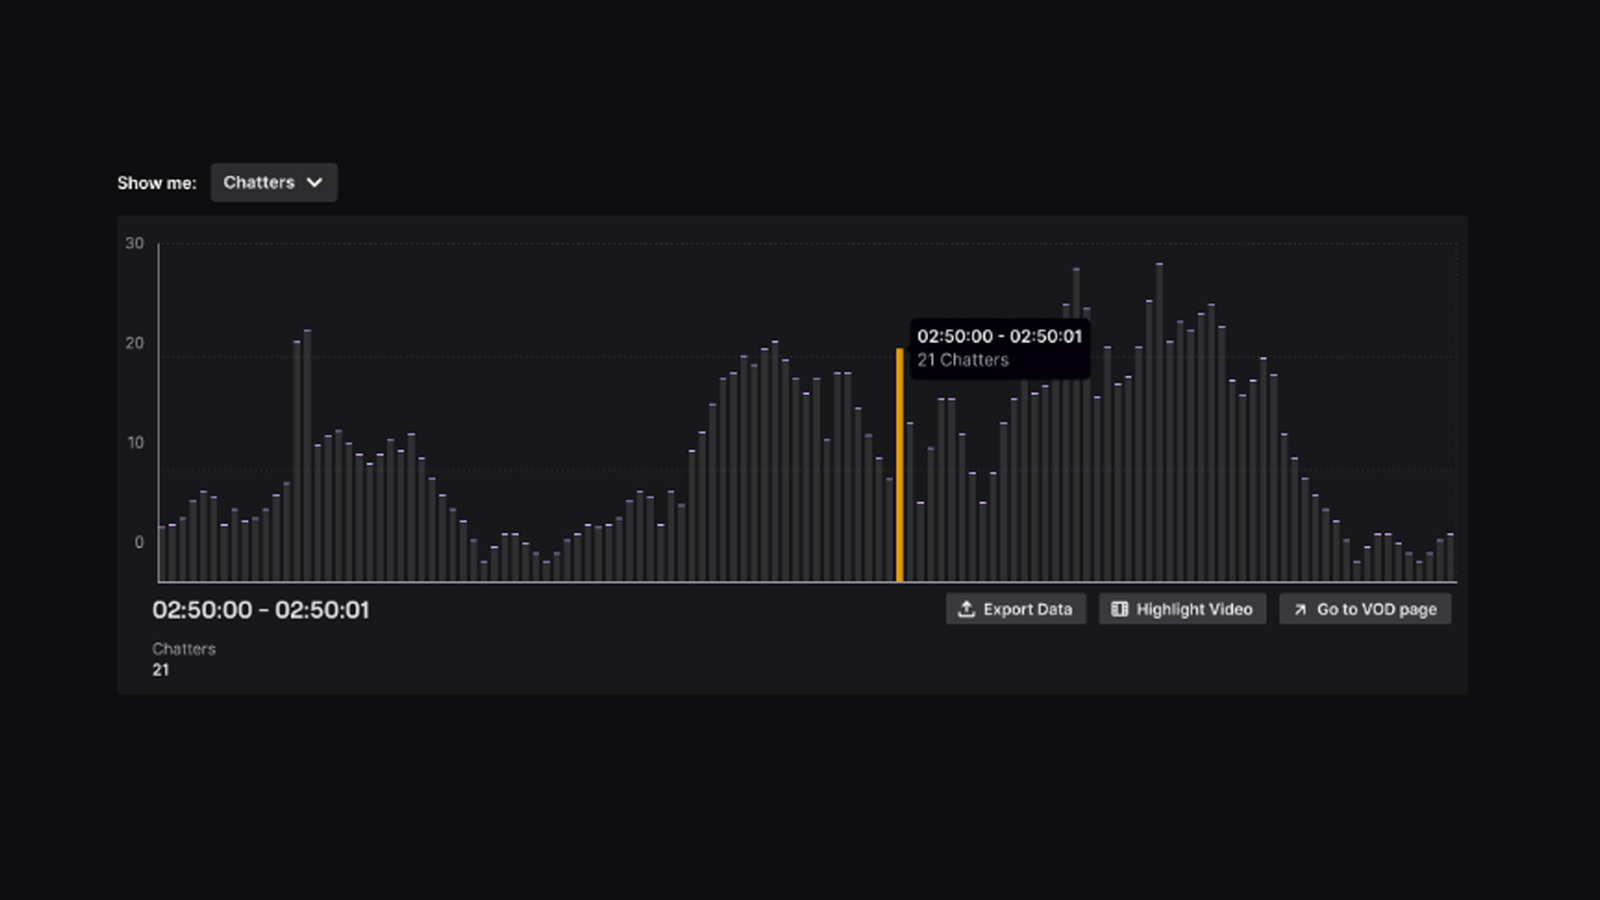This screenshot has width=1600, height=900.
Task: Click the export icon to download chart data
Action: (967, 609)
